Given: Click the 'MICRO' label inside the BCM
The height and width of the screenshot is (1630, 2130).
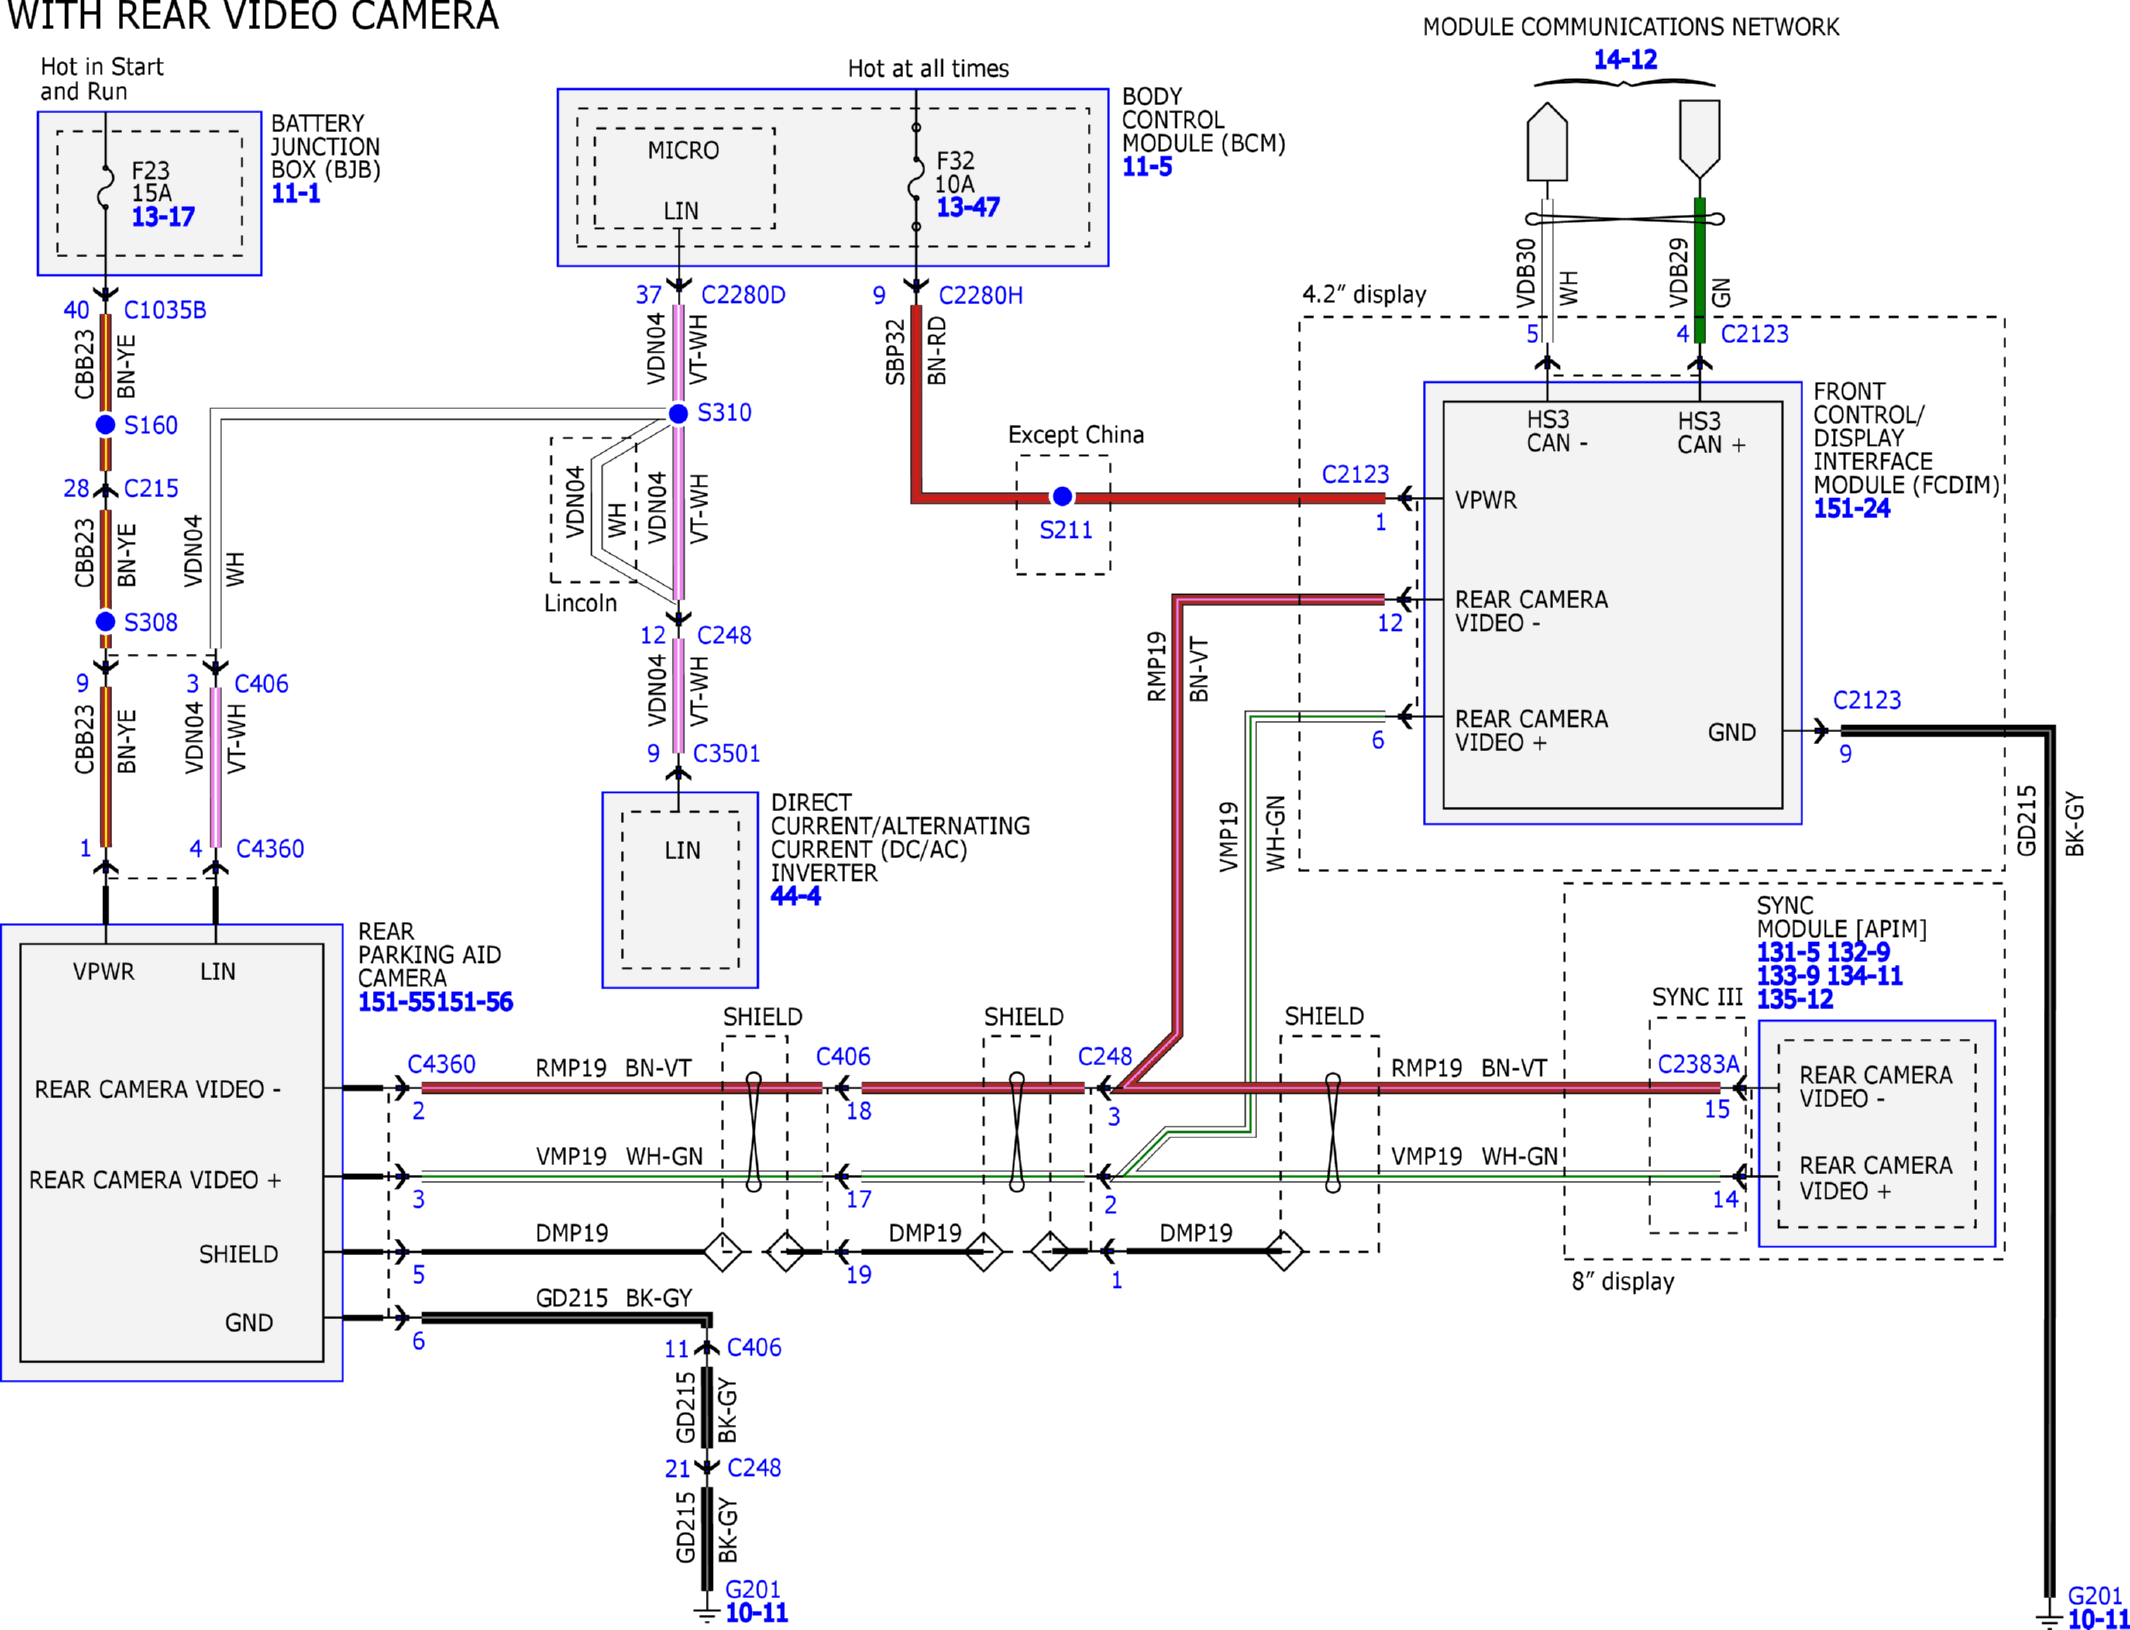Looking at the screenshot, I should pyautogui.click(x=683, y=150).
